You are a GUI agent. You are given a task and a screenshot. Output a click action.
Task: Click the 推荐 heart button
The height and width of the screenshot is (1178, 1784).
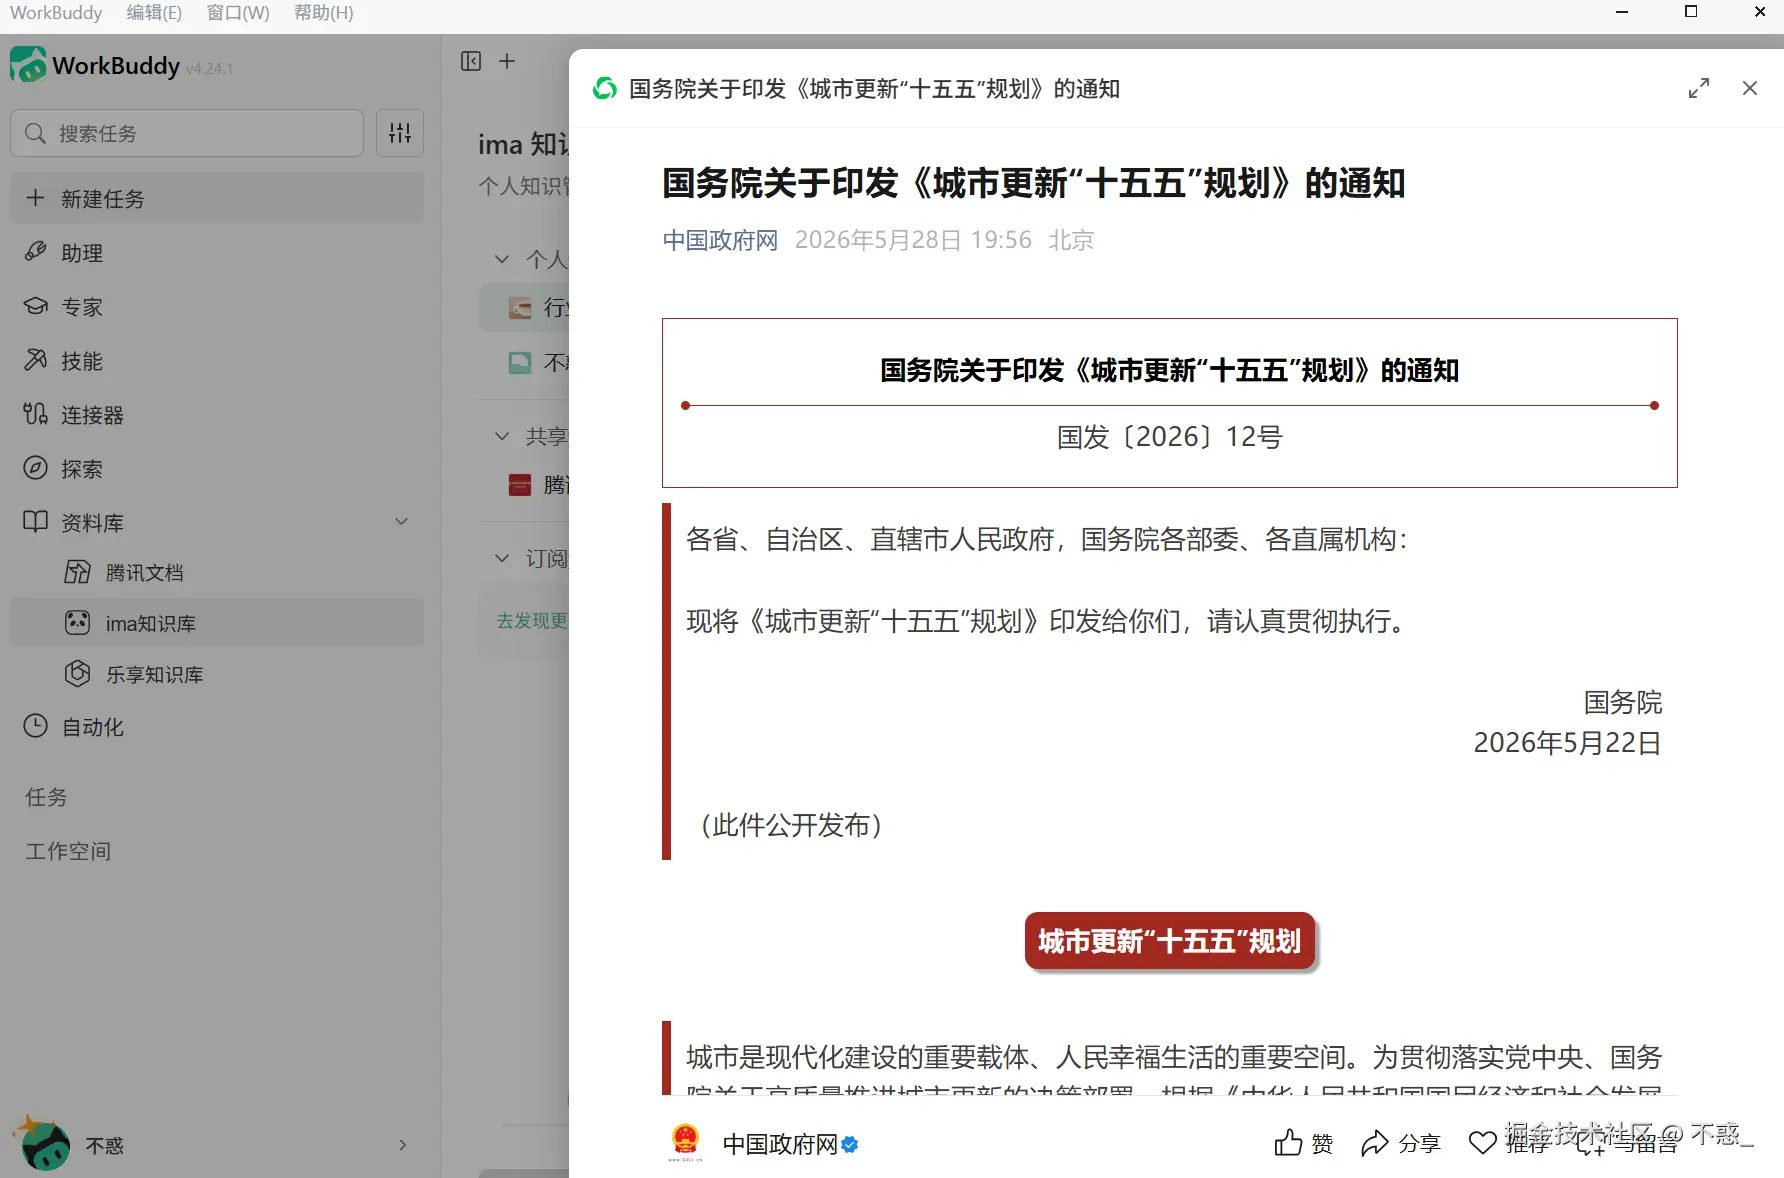point(1508,1143)
